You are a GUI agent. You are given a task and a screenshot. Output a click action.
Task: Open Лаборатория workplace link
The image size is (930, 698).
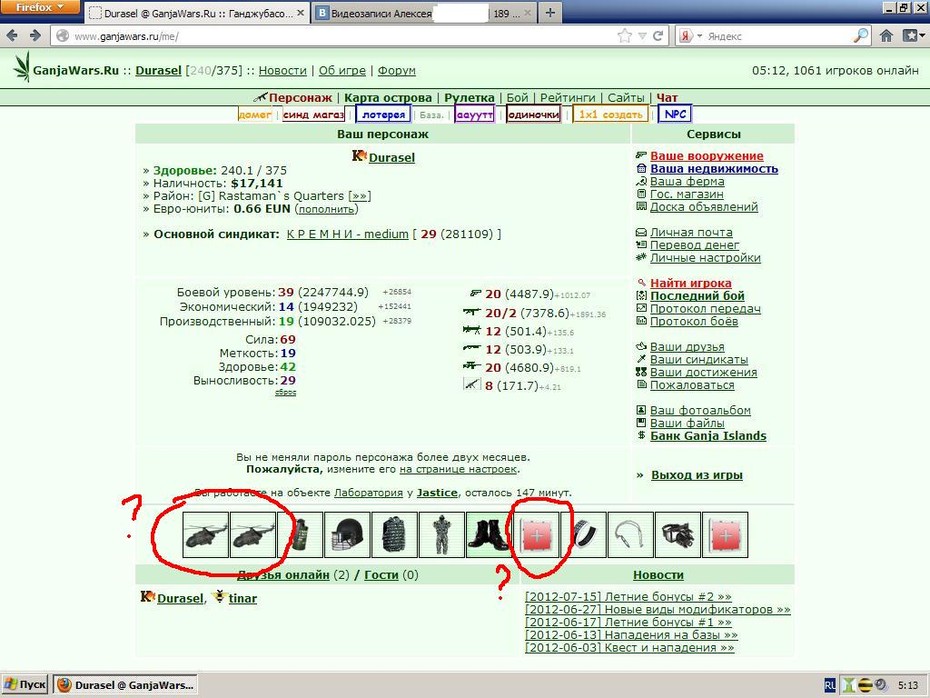368,493
